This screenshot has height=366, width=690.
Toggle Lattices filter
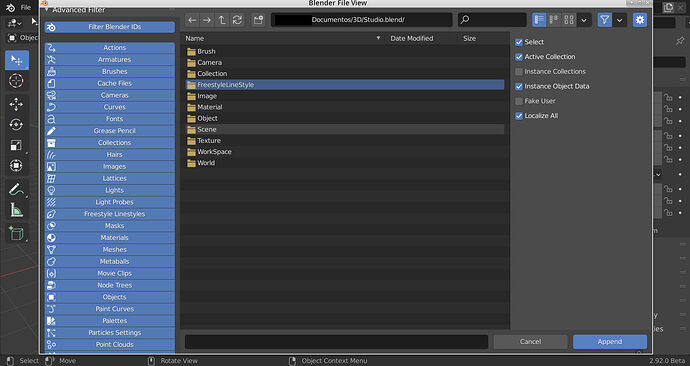[110, 178]
